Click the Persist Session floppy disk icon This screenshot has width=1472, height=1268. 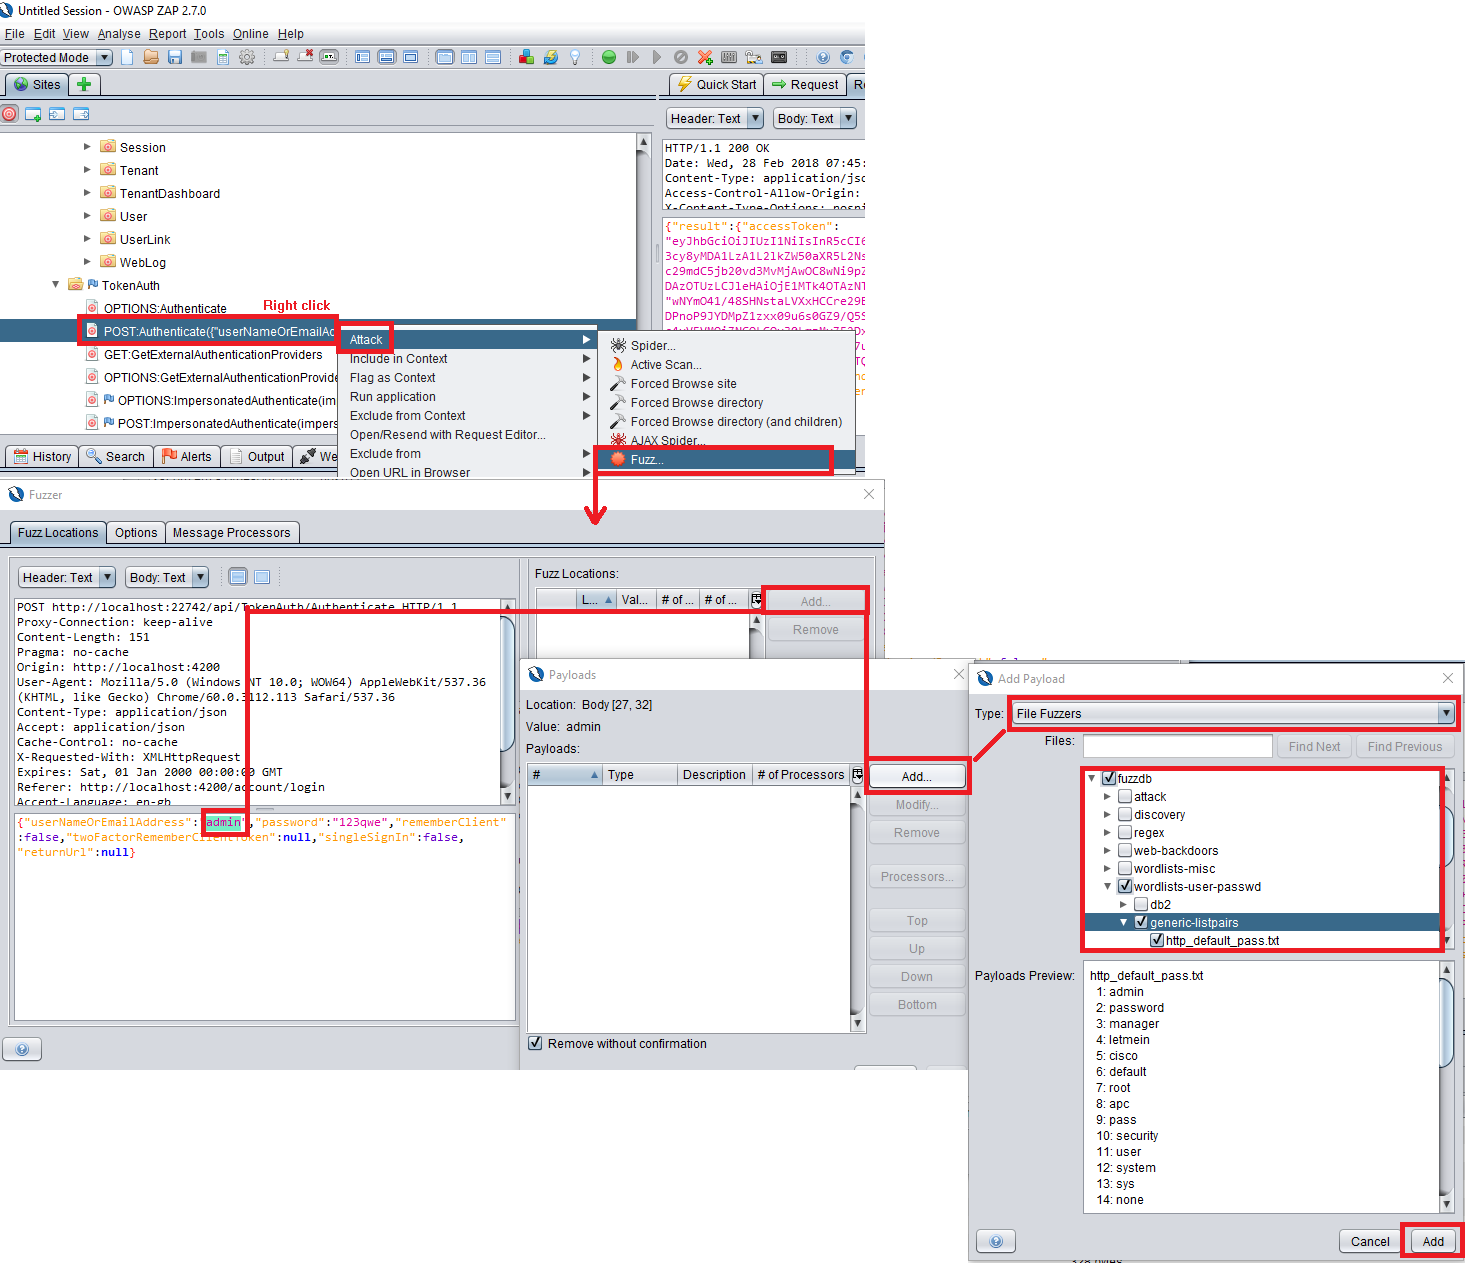pos(175,57)
